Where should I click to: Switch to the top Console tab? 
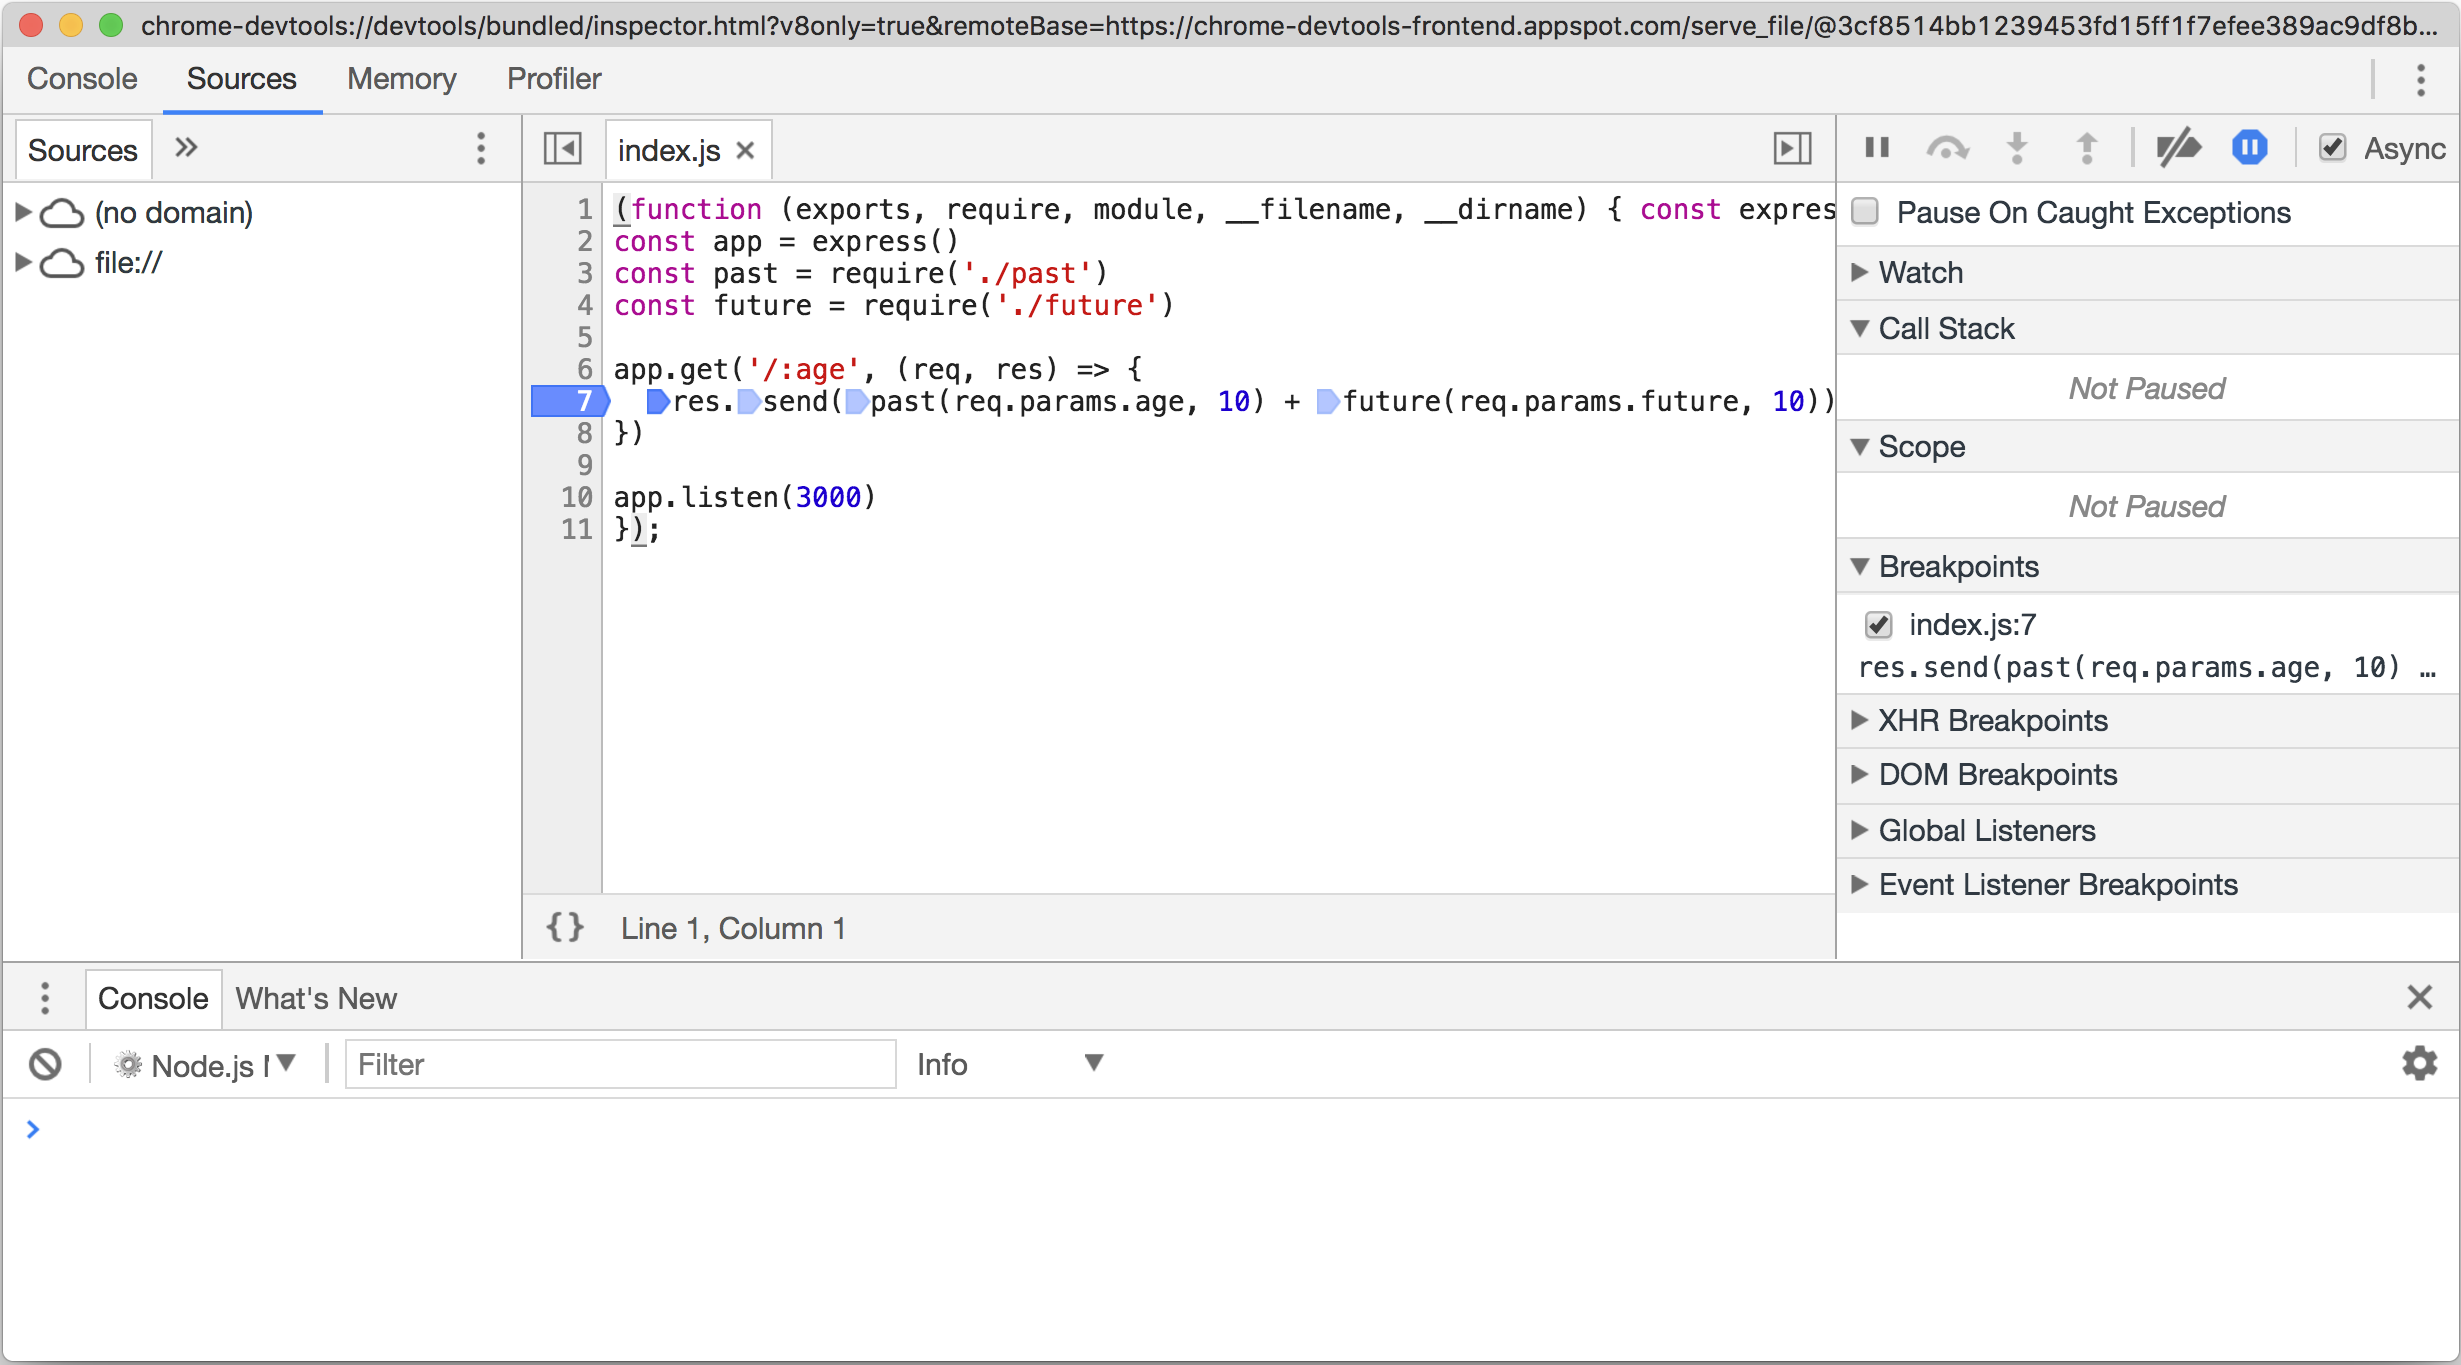(82, 79)
